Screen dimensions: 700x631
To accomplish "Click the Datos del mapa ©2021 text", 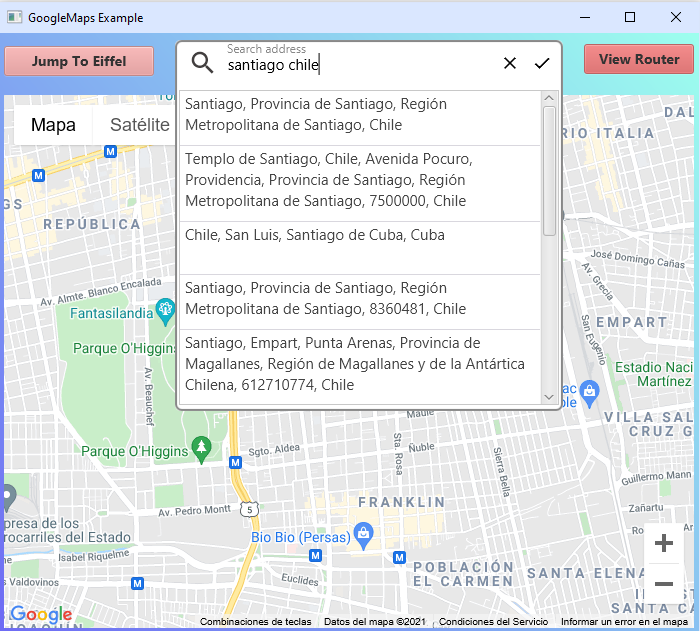I will tap(375, 621).
